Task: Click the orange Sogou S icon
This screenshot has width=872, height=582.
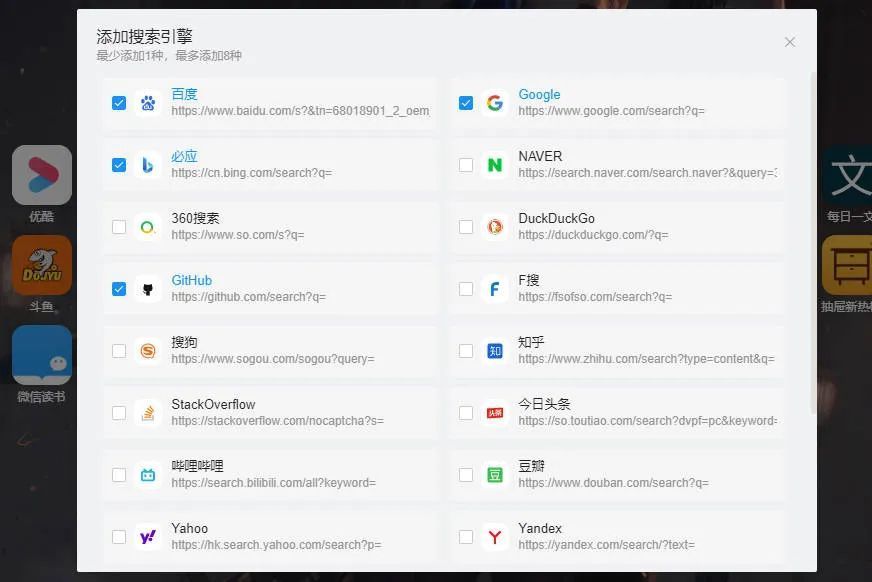Action: pos(147,351)
